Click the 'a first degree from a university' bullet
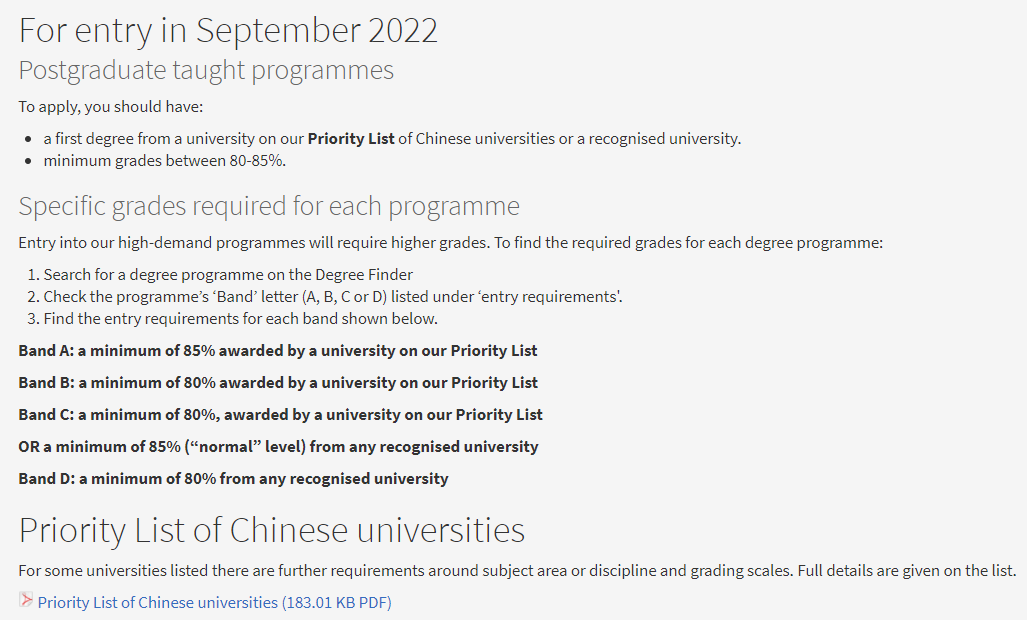This screenshot has width=1027, height=620. pyautogui.click(x=392, y=139)
